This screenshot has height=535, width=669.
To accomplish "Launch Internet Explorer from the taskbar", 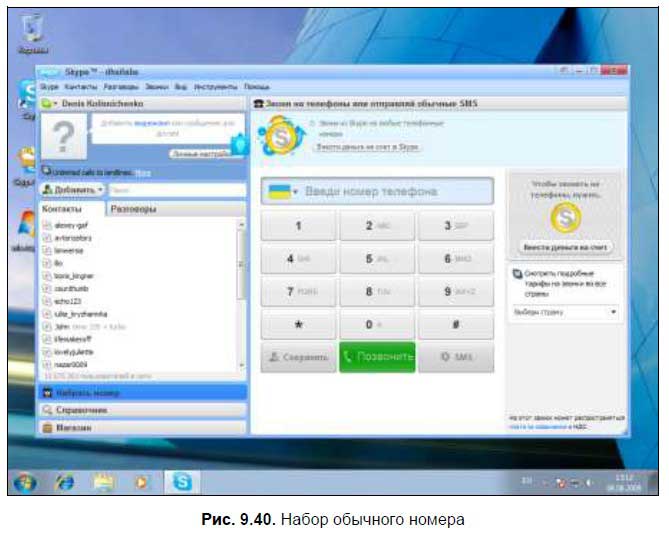I will pos(64,483).
